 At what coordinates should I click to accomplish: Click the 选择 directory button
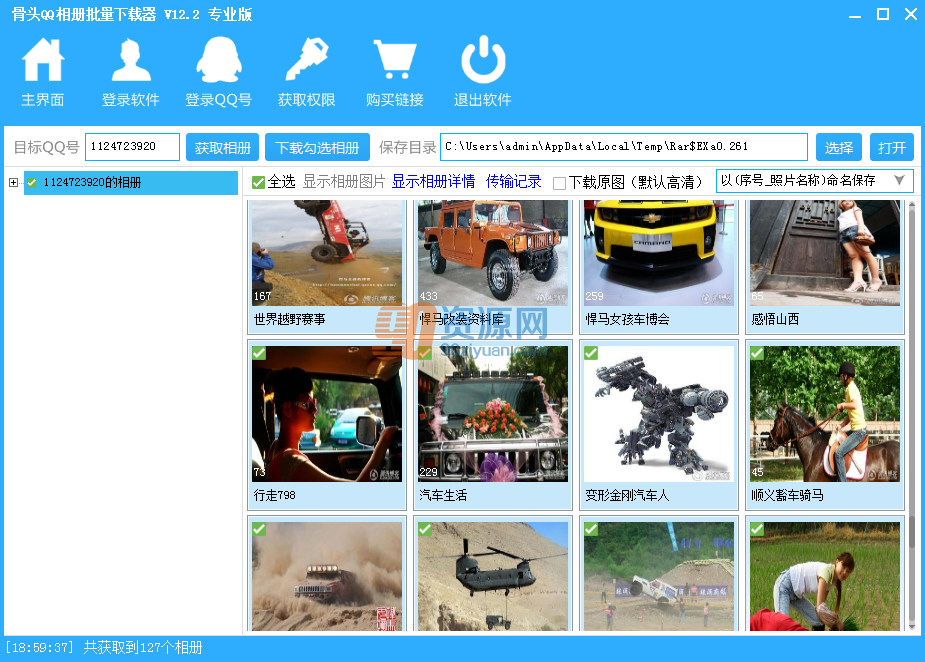coord(839,148)
